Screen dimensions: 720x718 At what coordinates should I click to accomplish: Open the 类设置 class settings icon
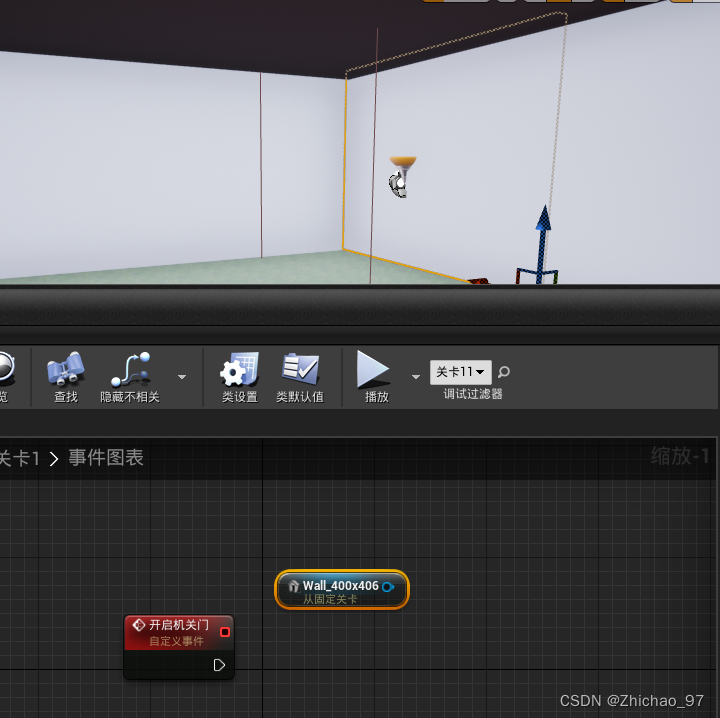239,371
